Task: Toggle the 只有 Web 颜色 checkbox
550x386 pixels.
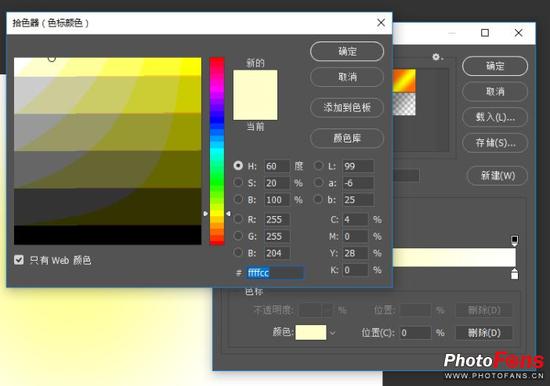Action: [19, 260]
